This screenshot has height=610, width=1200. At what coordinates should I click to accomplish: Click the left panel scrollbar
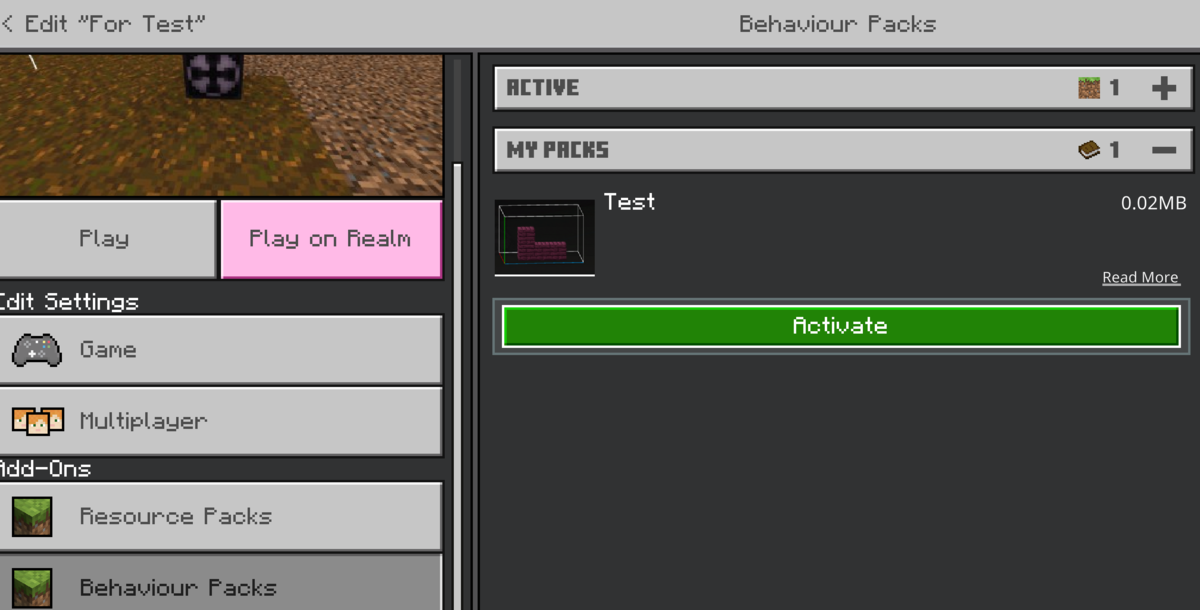(x=458, y=385)
